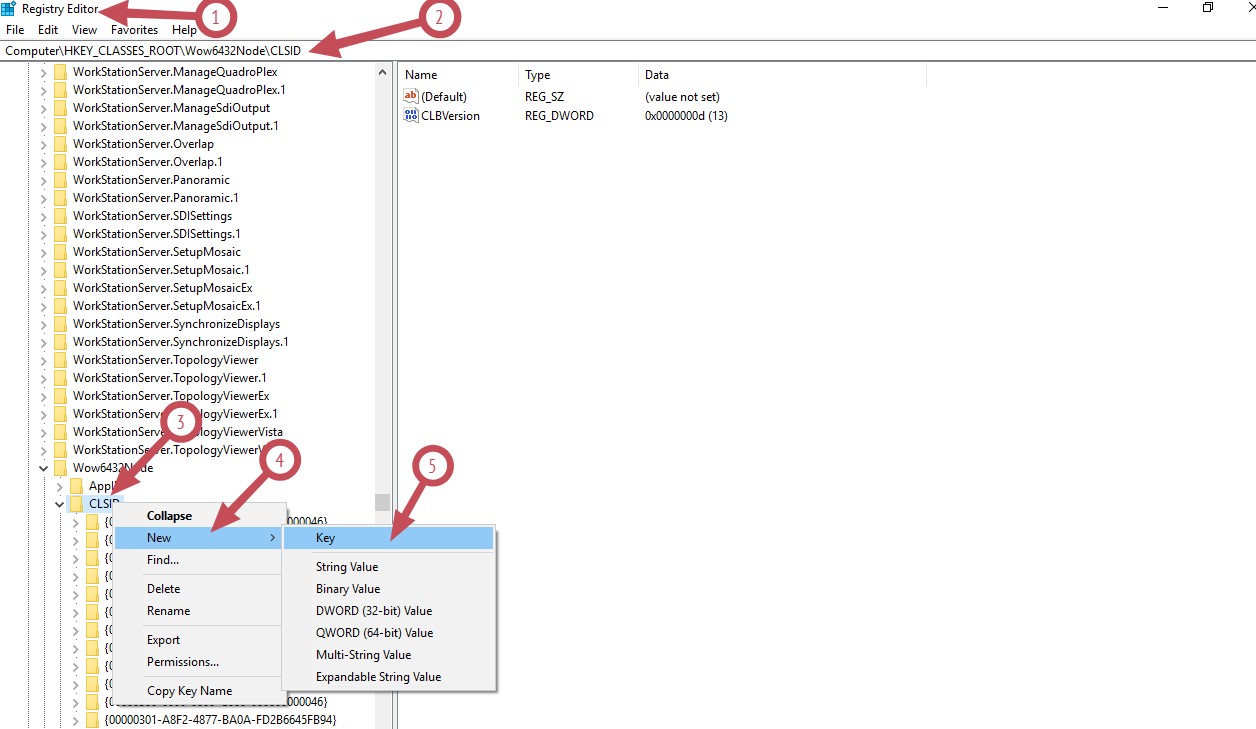Choose Copy Key Name from context menu
The image size is (1256, 729).
tap(189, 691)
